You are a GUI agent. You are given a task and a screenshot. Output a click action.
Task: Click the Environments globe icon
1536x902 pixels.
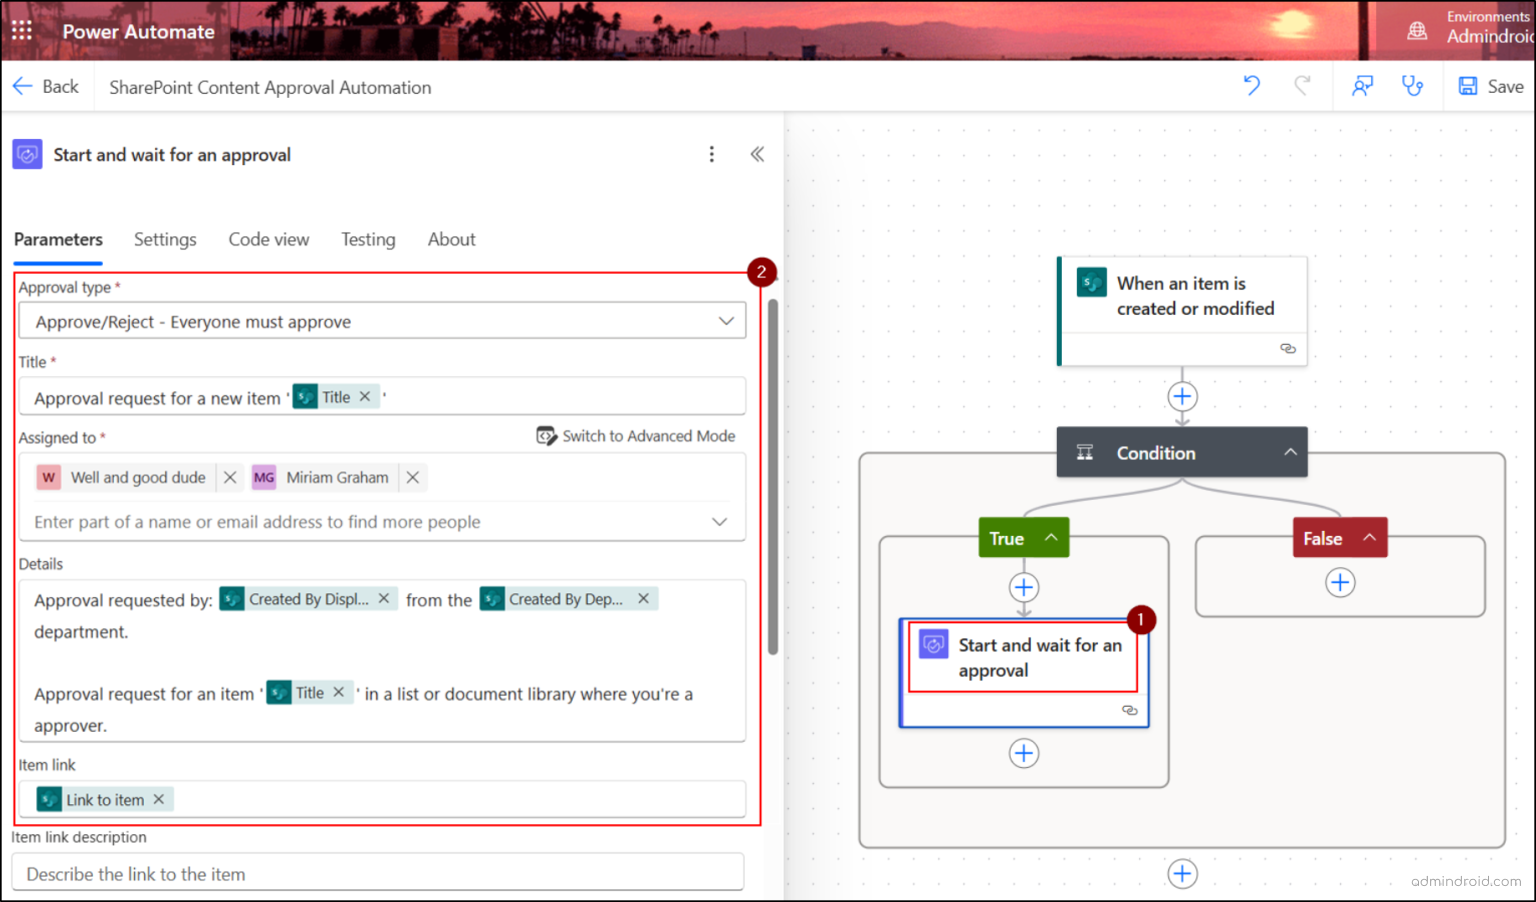pyautogui.click(x=1417, y=30)
